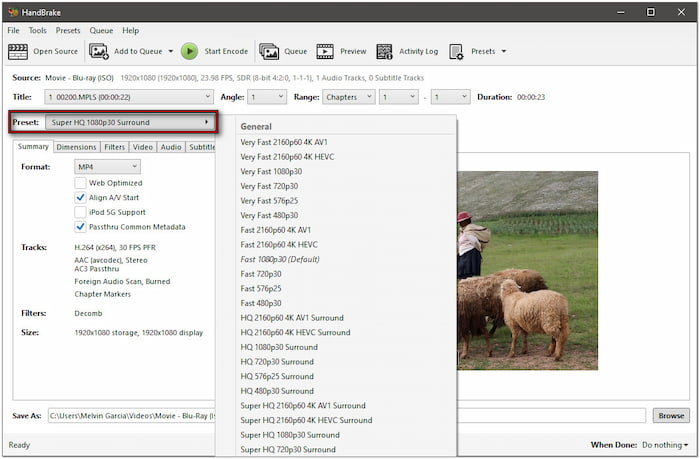Open the Range Chapters dropdown
The width and height of the screenshot is (700, 459).
(349, 97)
